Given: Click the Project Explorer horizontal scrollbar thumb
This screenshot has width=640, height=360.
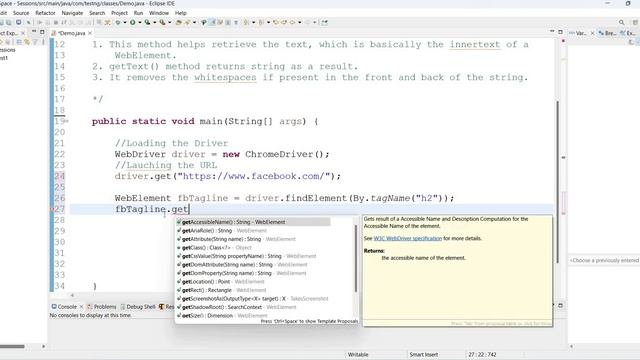Looking at the screenshot, I should [x=12, y=347].
